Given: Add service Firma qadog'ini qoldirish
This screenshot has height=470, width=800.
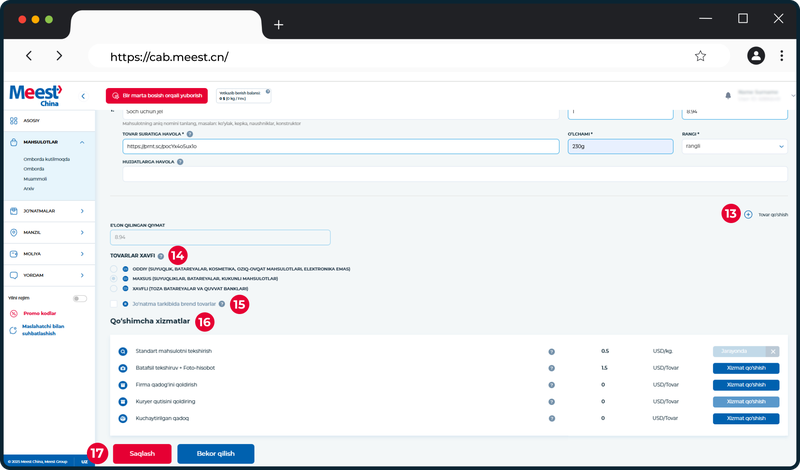Looking at the screenshot, I should point(746,385).
